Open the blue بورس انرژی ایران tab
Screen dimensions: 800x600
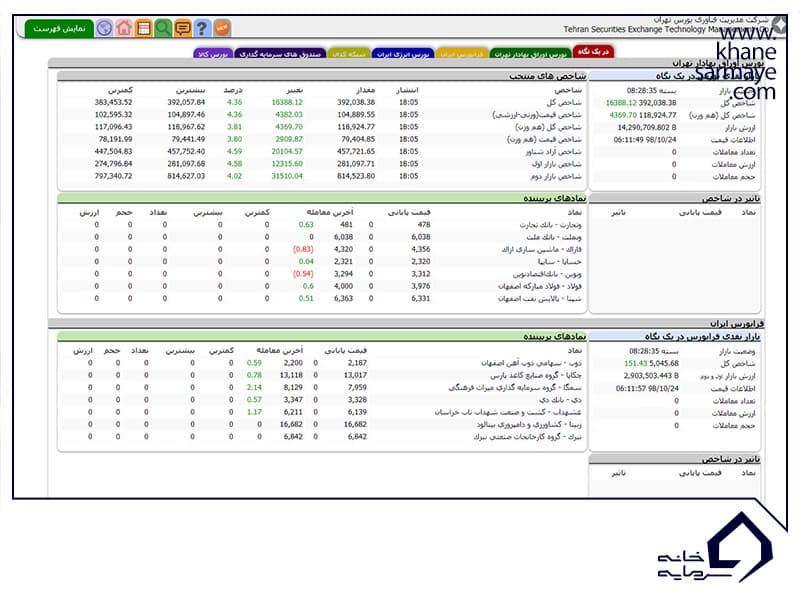click(x=403, y=54)
